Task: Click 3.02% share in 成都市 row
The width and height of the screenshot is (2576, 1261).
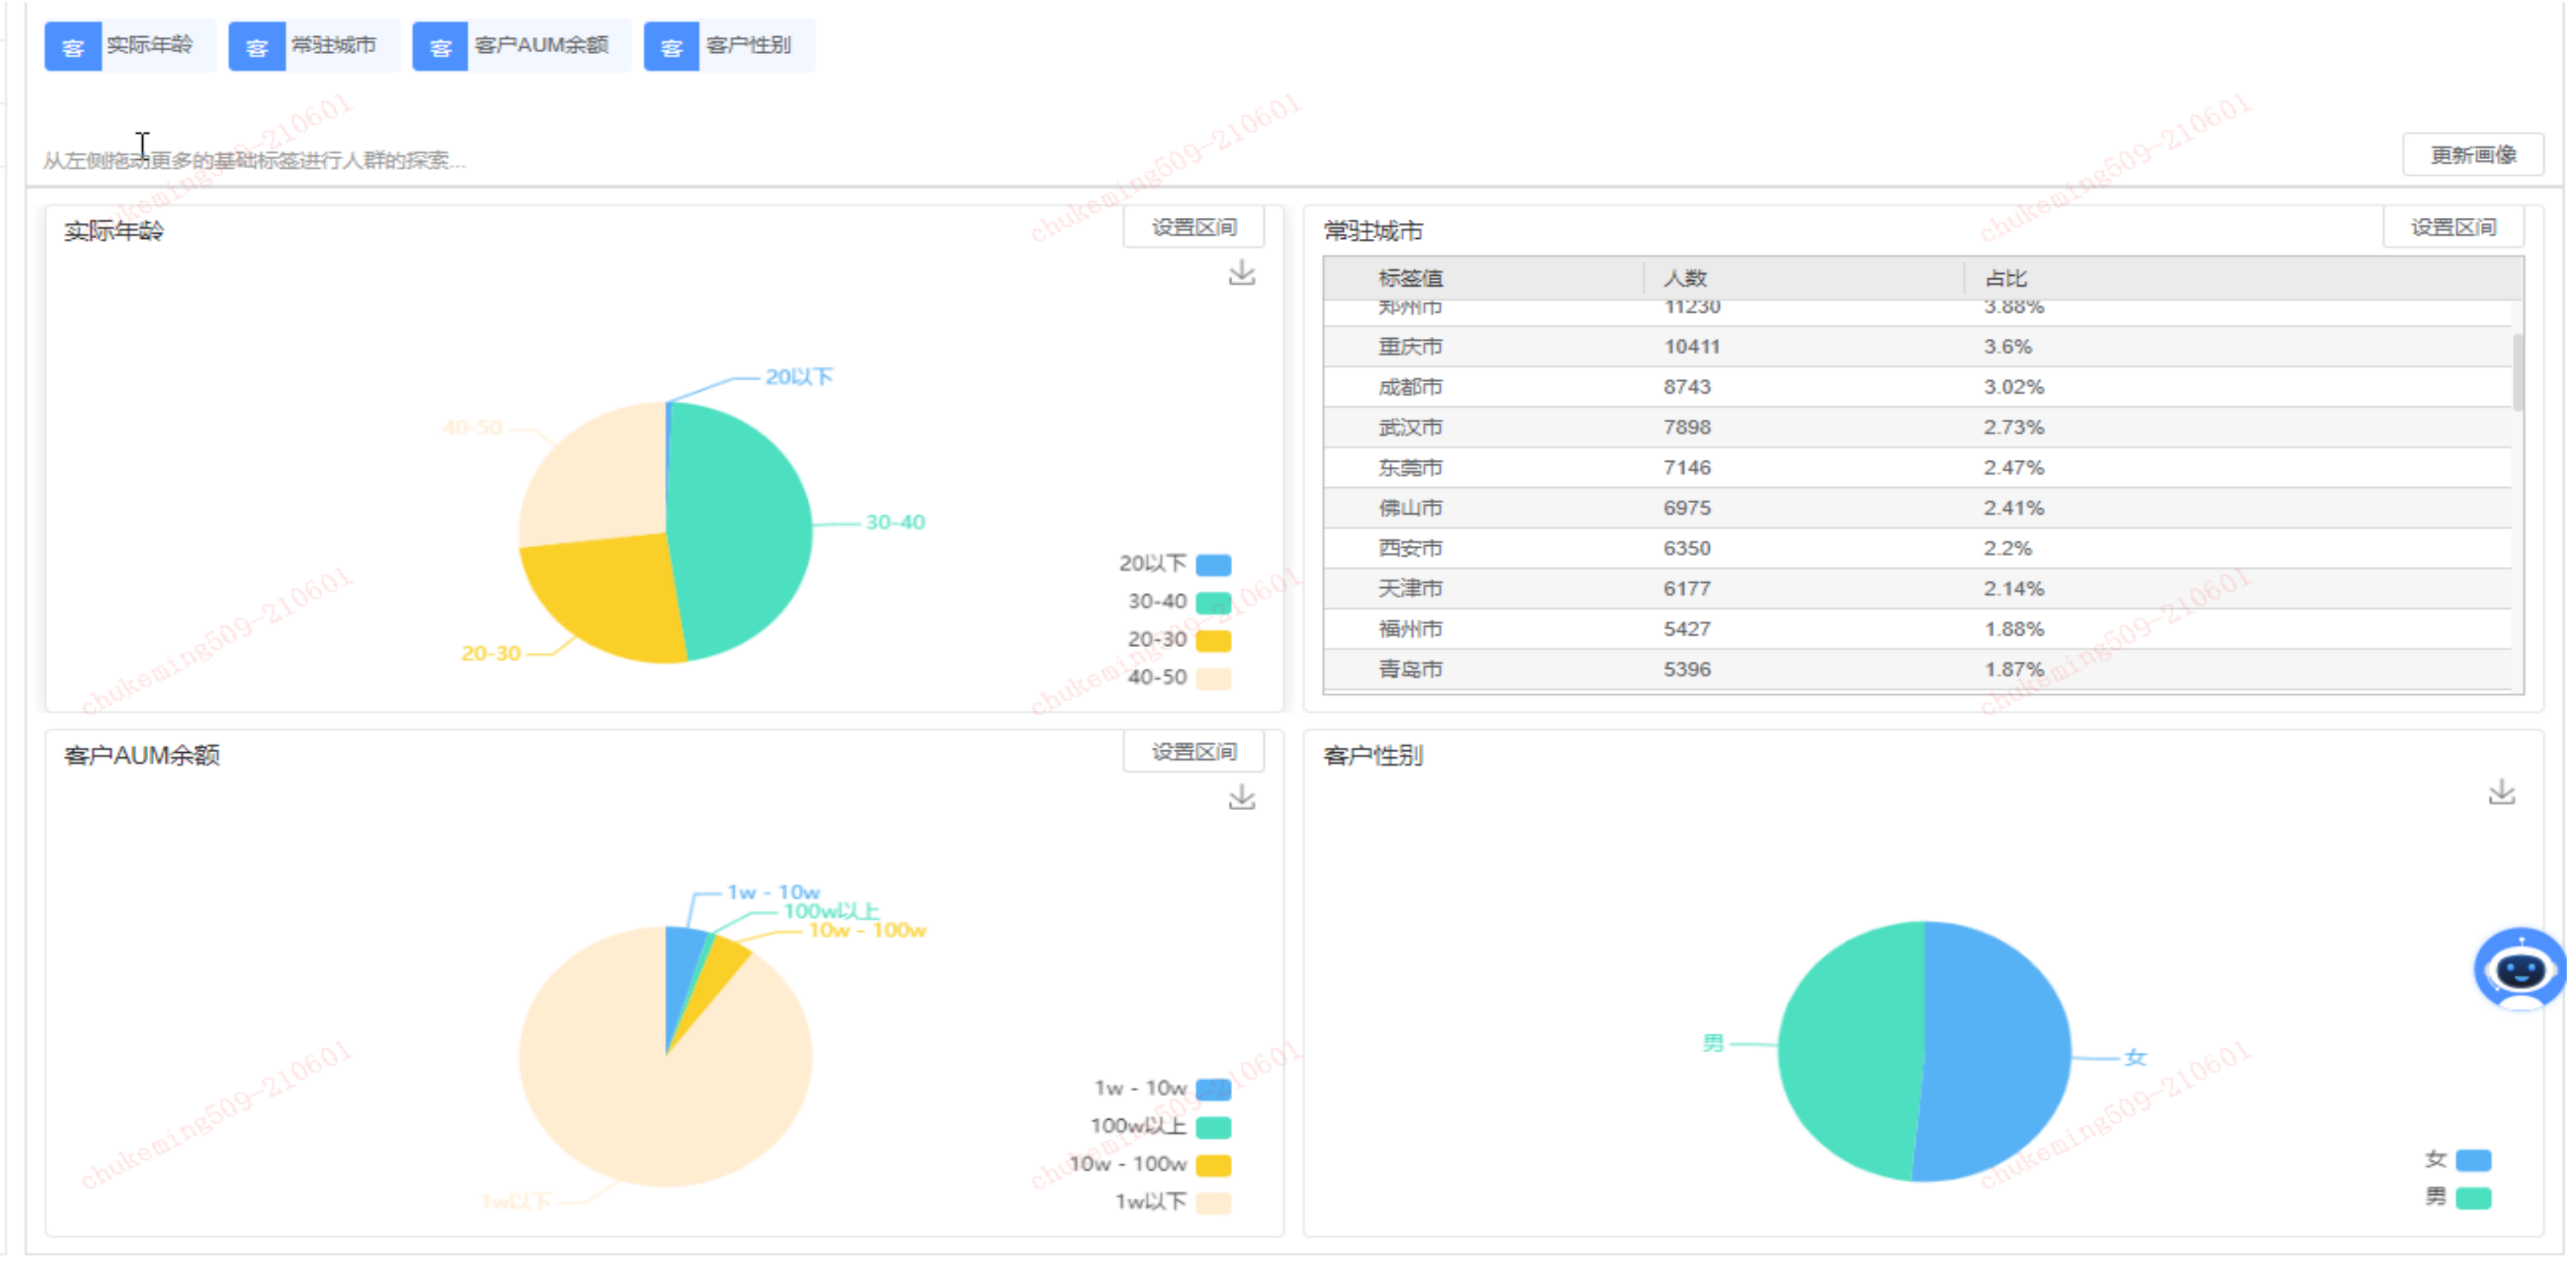Action: click(2013, 387)
